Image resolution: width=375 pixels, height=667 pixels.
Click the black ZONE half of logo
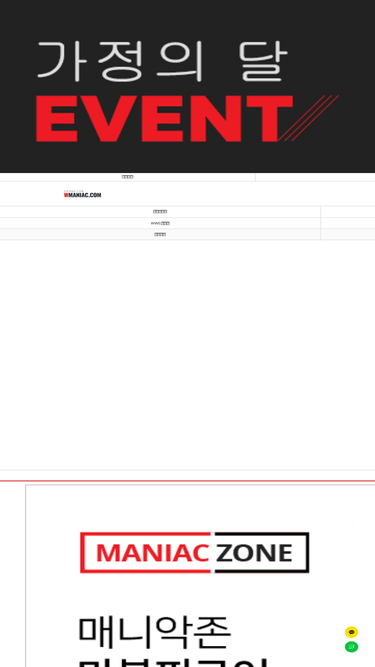point(261,553)
